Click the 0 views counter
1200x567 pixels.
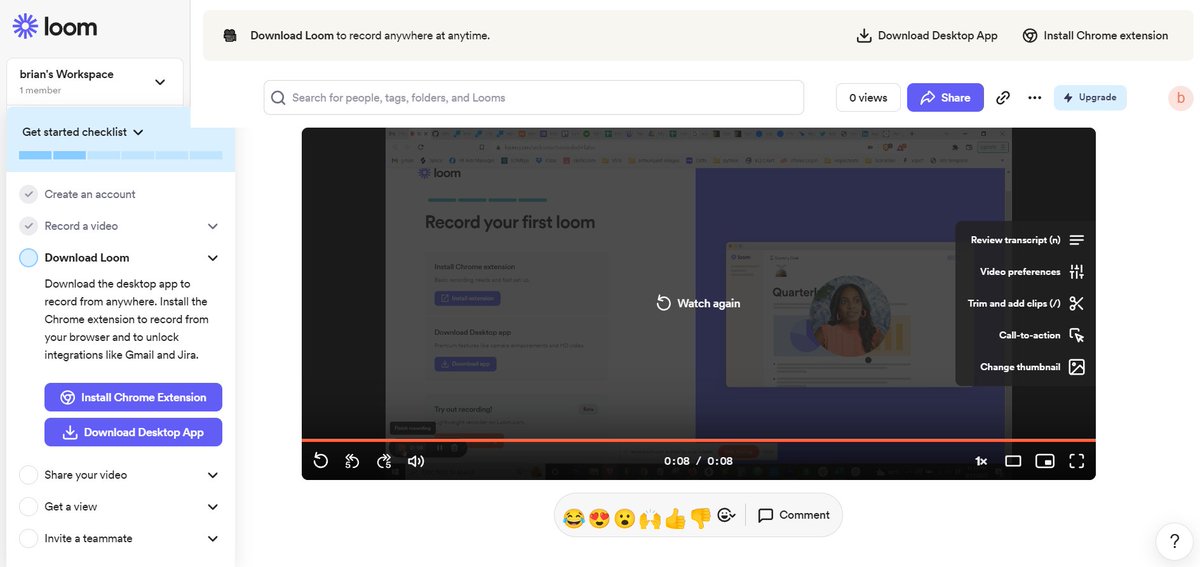pos(868,97)
